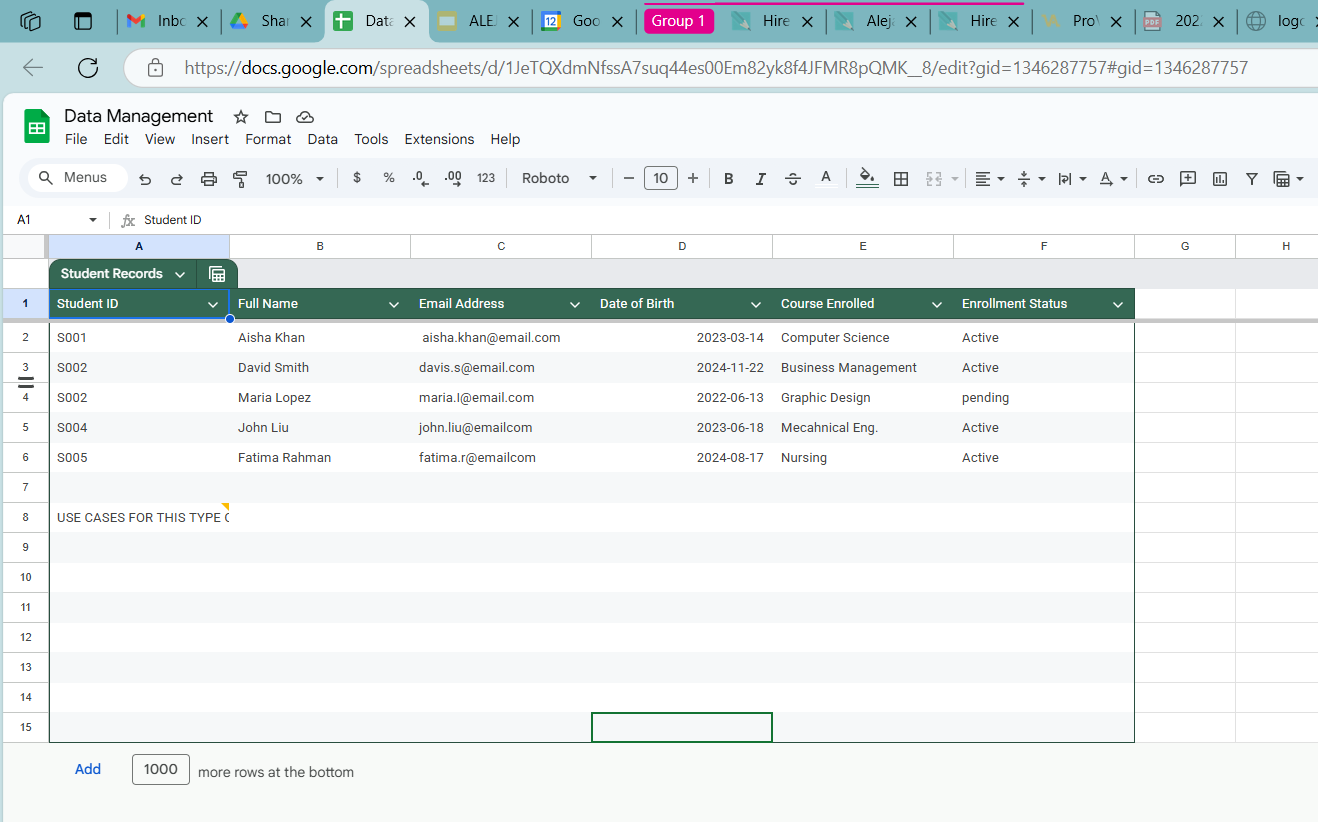Open the Format menu
The width and height of the screenshot is (1318, 822).
[268, 139]
